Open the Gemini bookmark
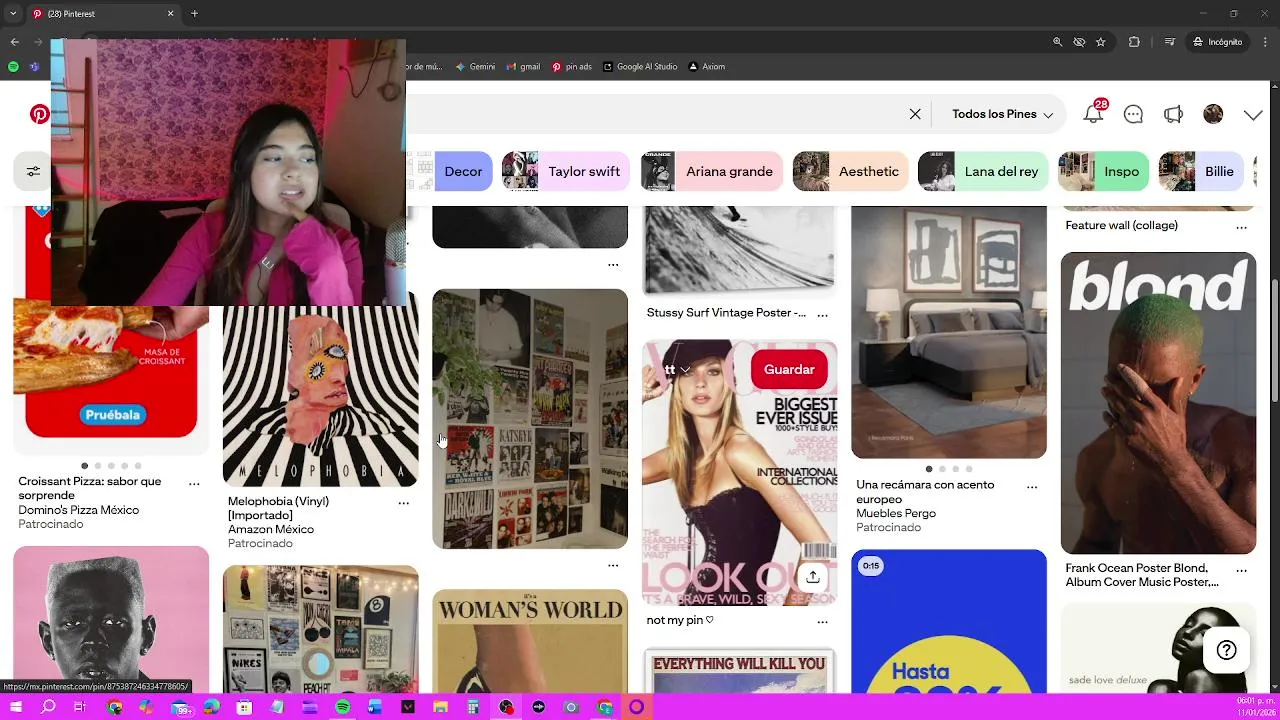 tap(475, 67)
